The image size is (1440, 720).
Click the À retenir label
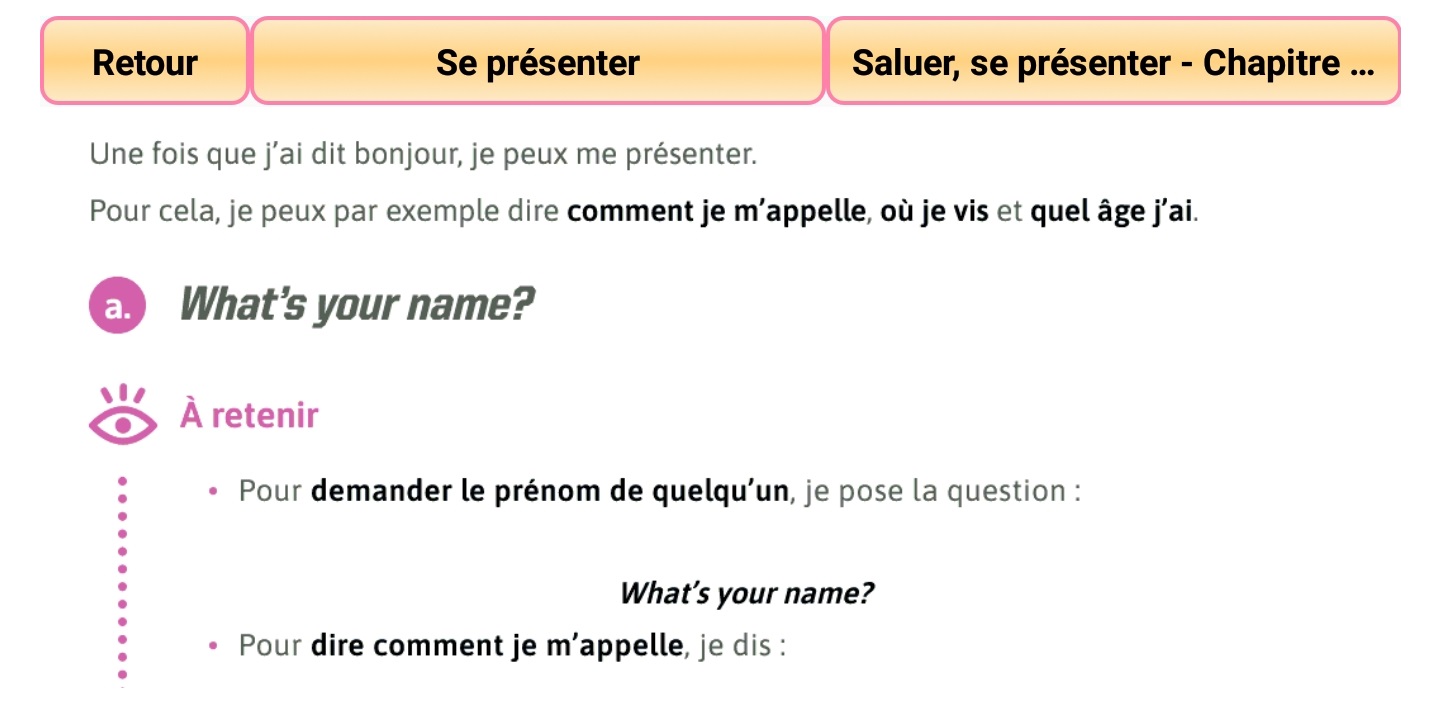(249, 415)
